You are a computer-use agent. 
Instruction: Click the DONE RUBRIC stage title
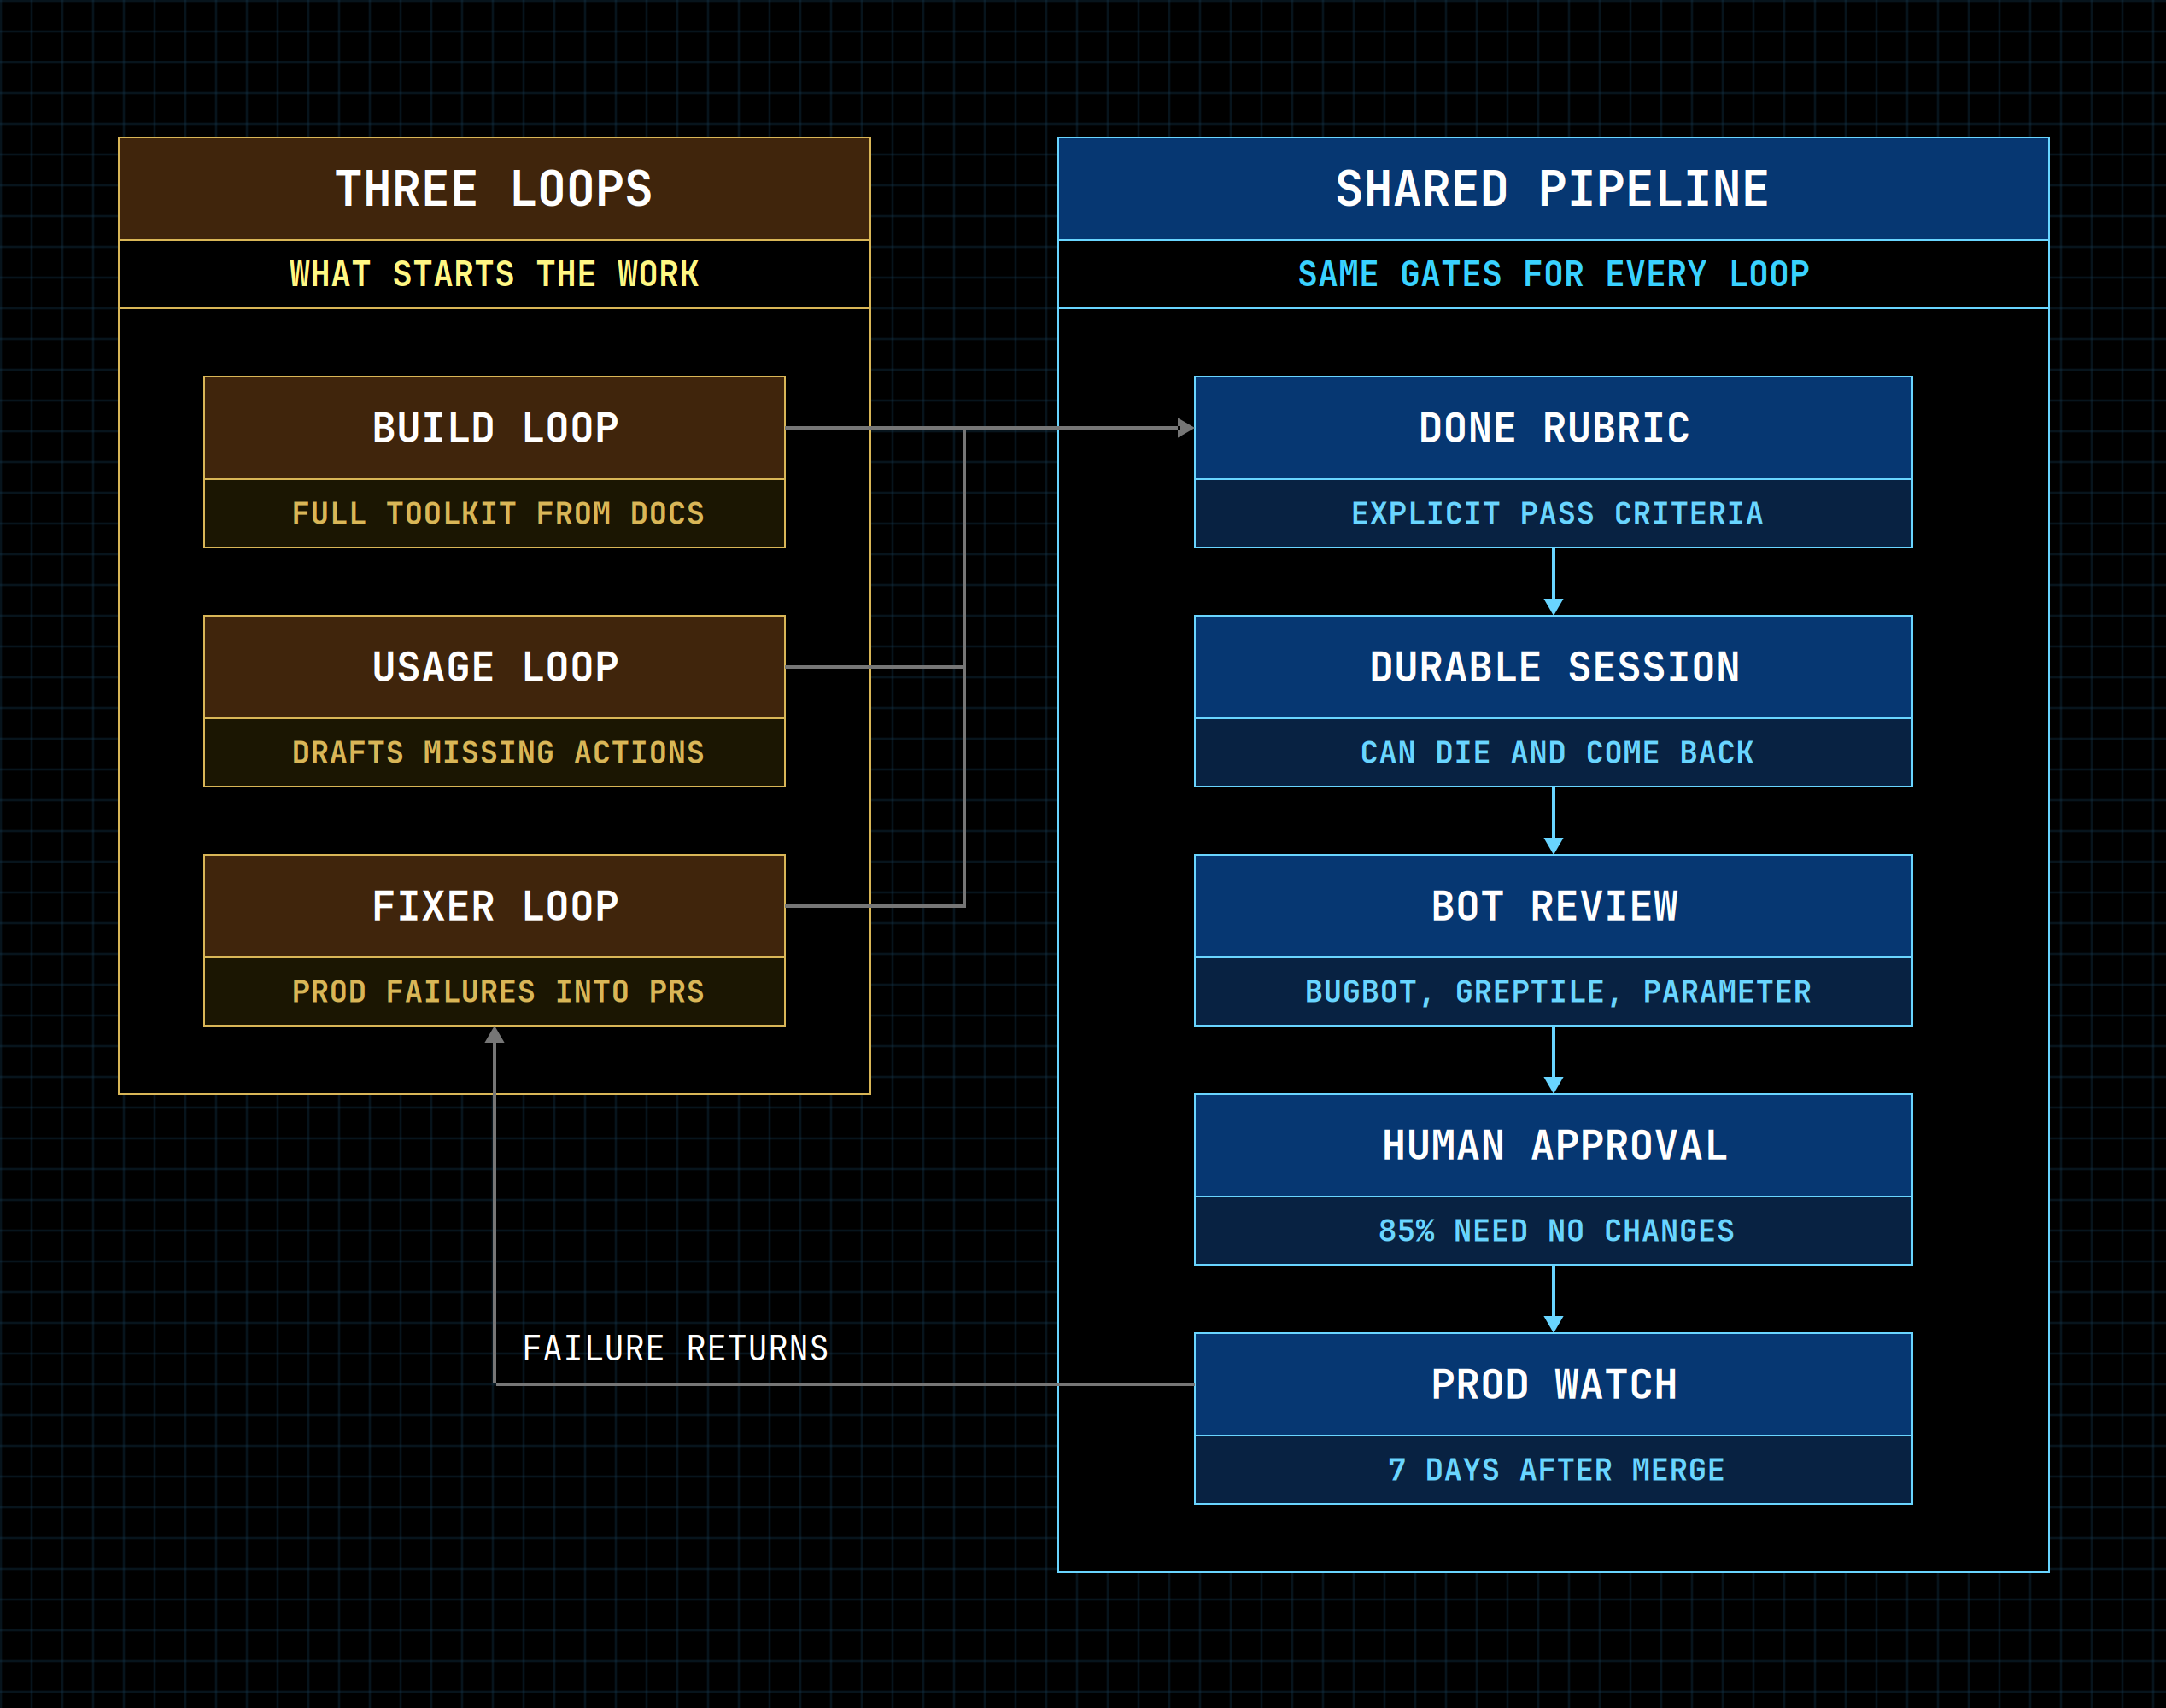1554,428
